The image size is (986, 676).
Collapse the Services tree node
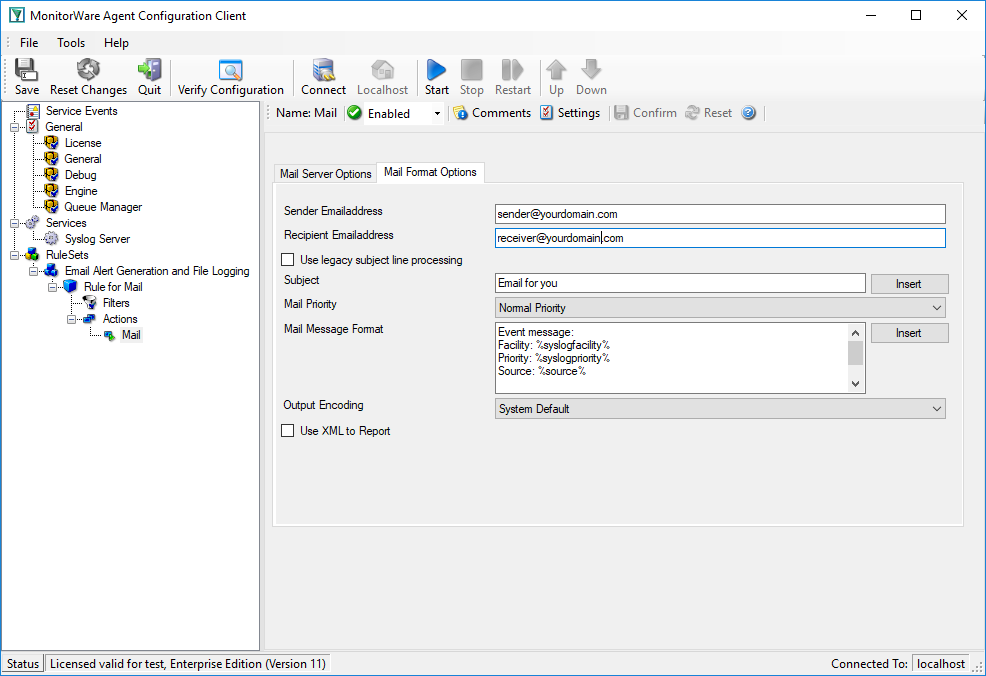point(14,223)
